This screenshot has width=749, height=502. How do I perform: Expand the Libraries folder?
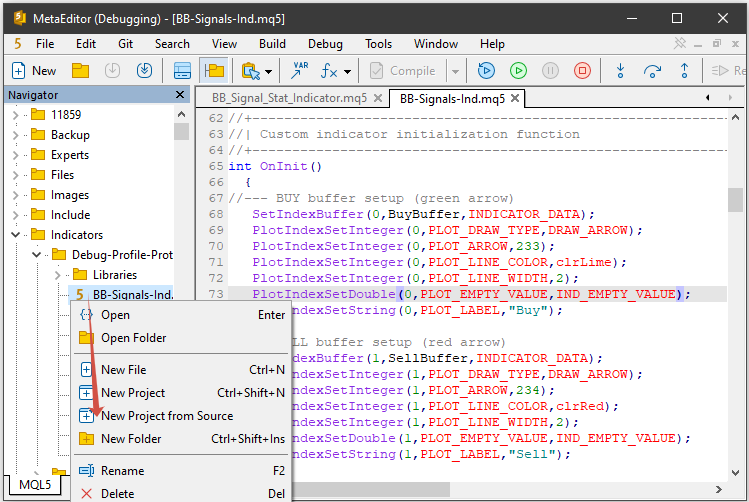57,275
